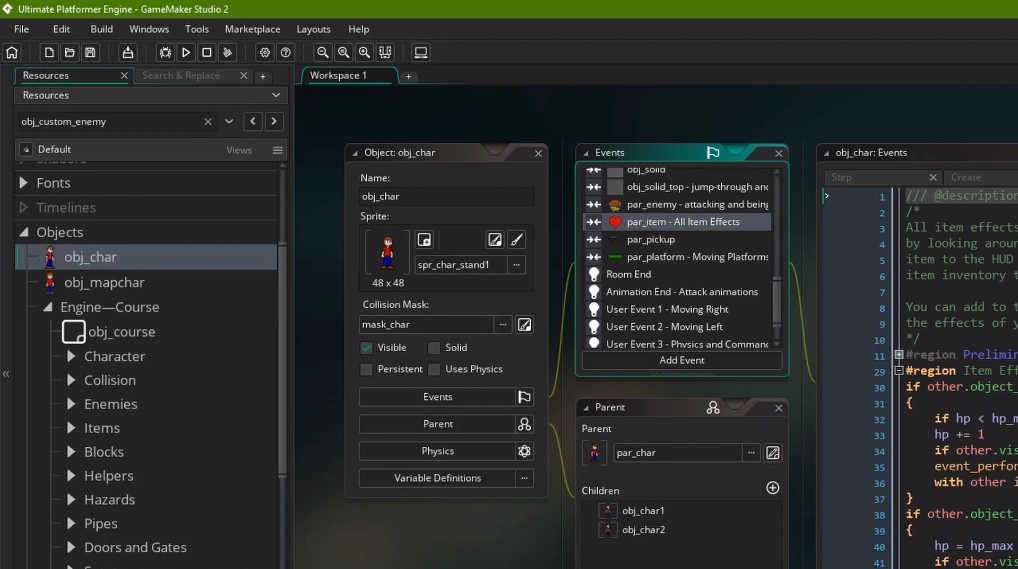Screen dimensions: 1018x569
Task: Click the new sprite icon beside sprite preview
Action: pyautogui.click(x=424, y=240)
